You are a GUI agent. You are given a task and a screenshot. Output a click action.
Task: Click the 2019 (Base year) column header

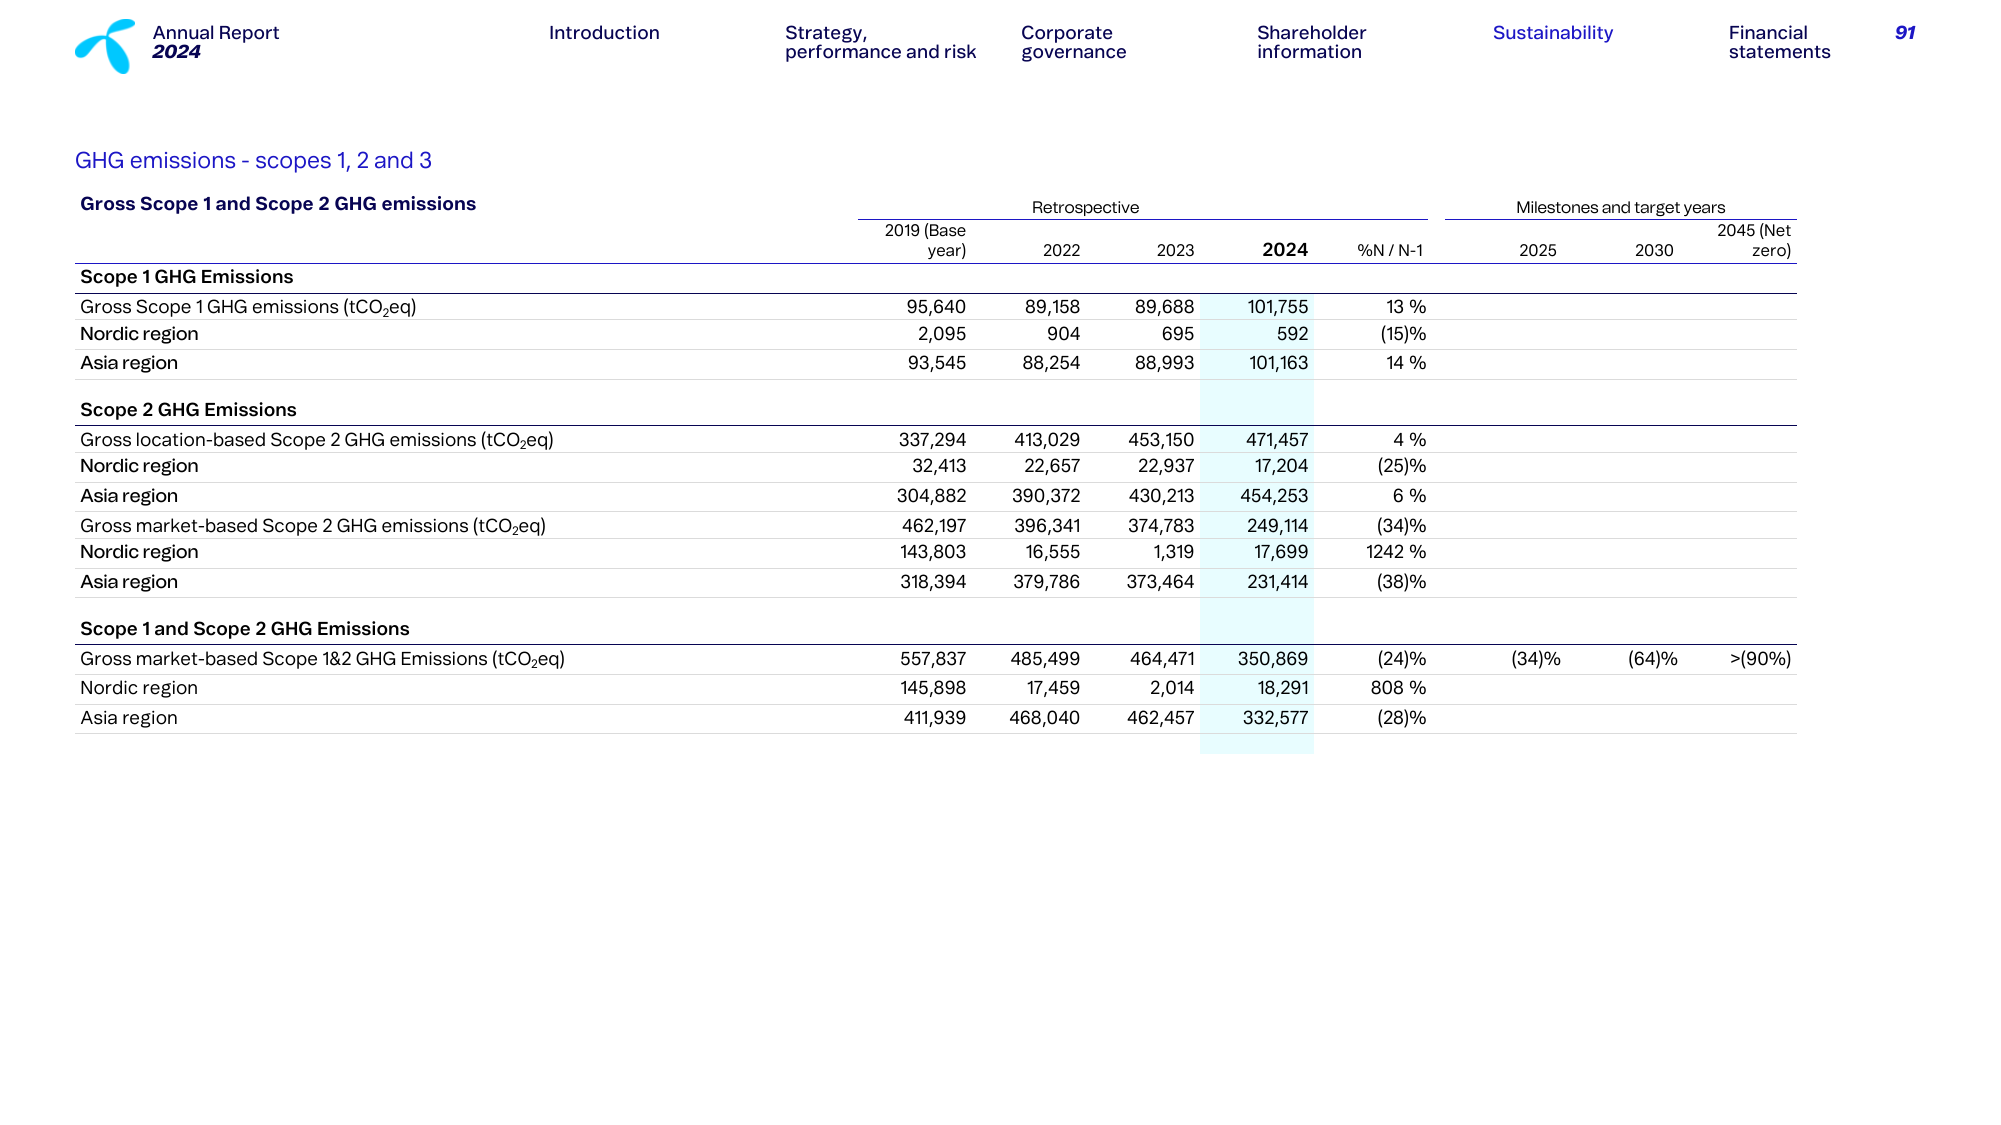[925, 241]
